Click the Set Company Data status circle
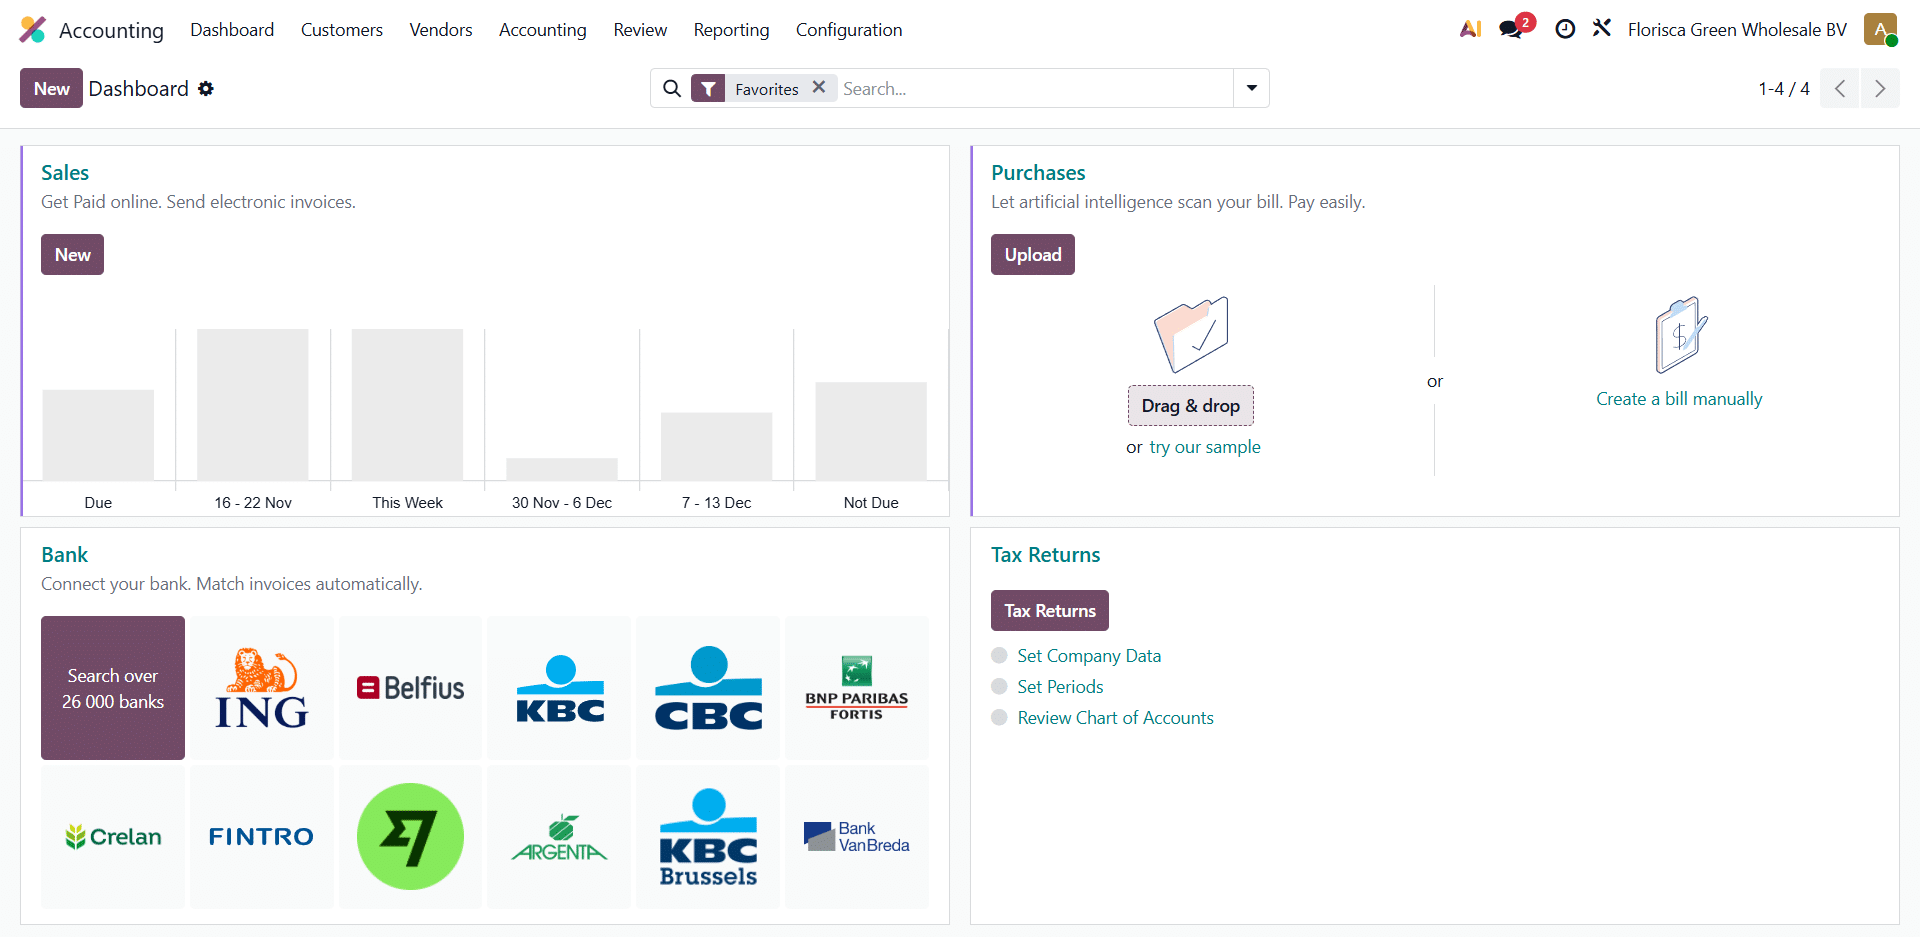 (x=999, y=655)
